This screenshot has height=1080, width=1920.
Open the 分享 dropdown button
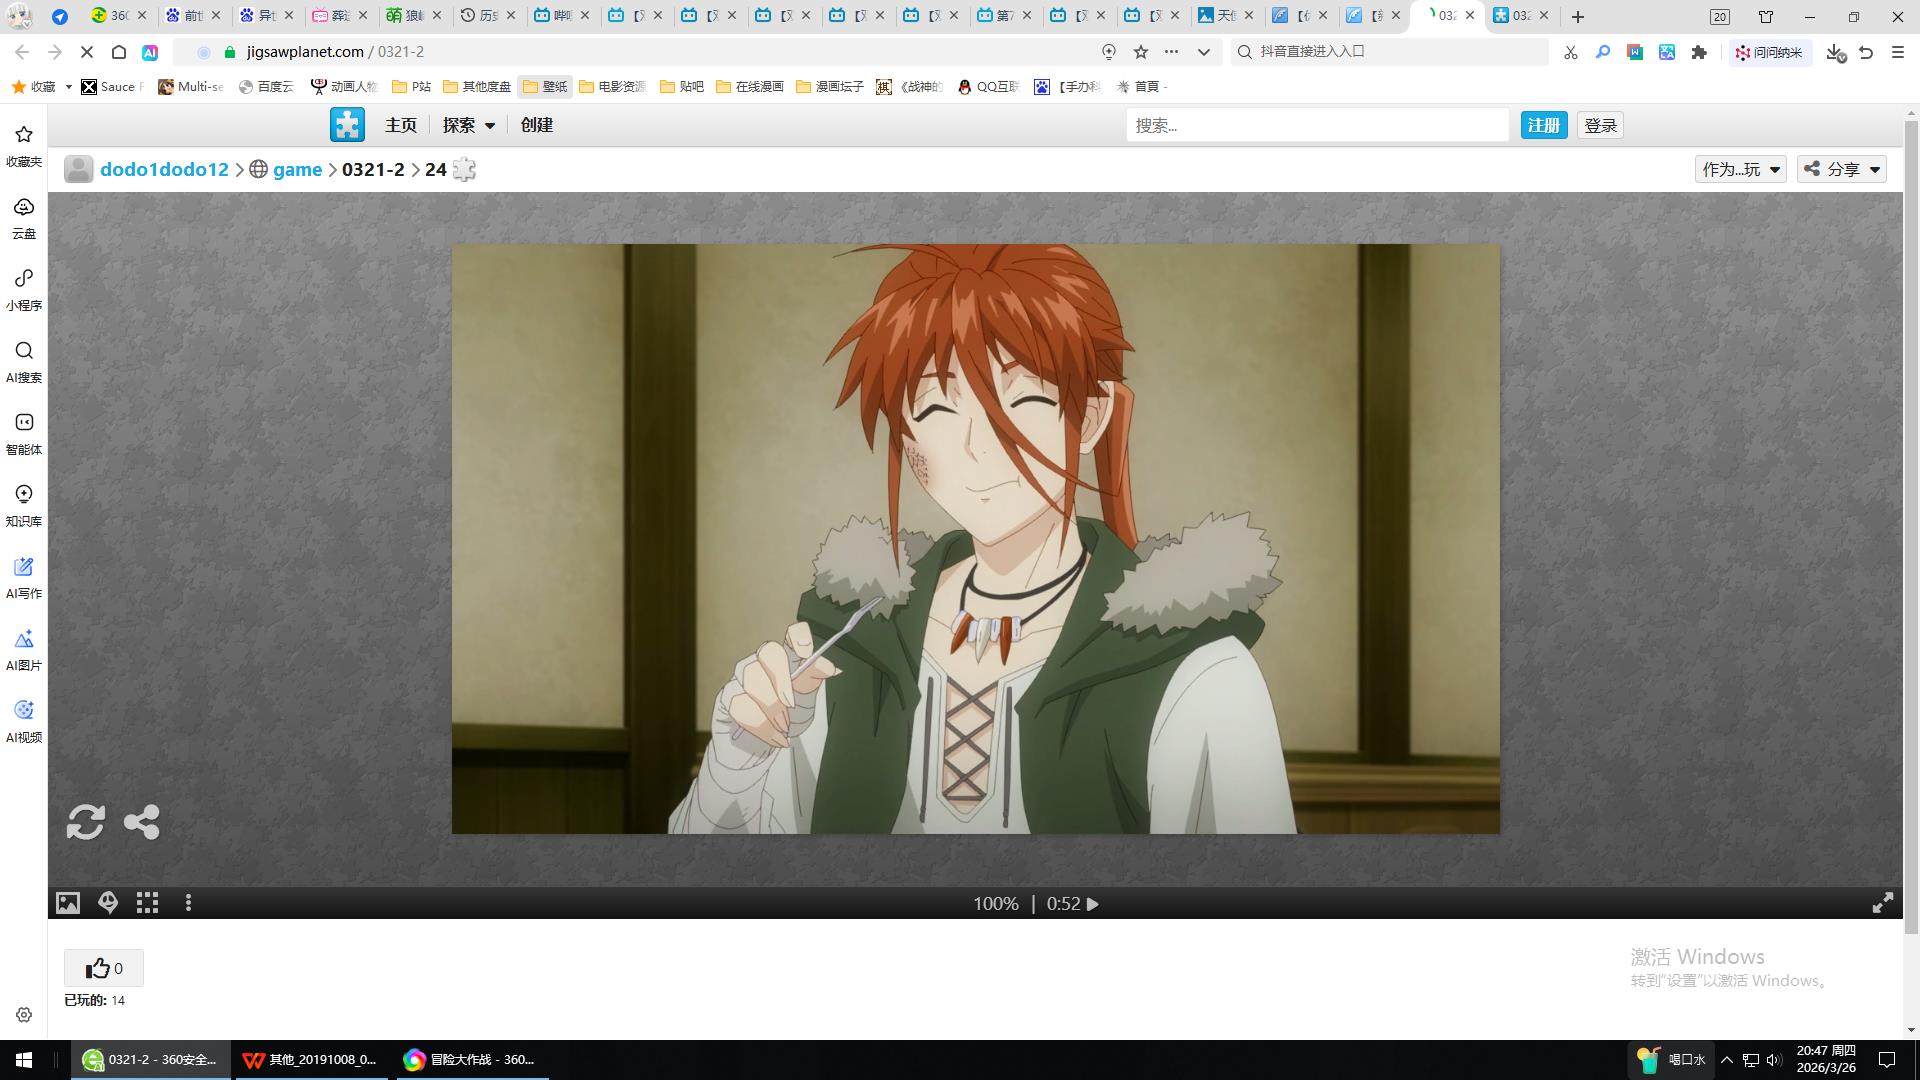coord(1841,169)
